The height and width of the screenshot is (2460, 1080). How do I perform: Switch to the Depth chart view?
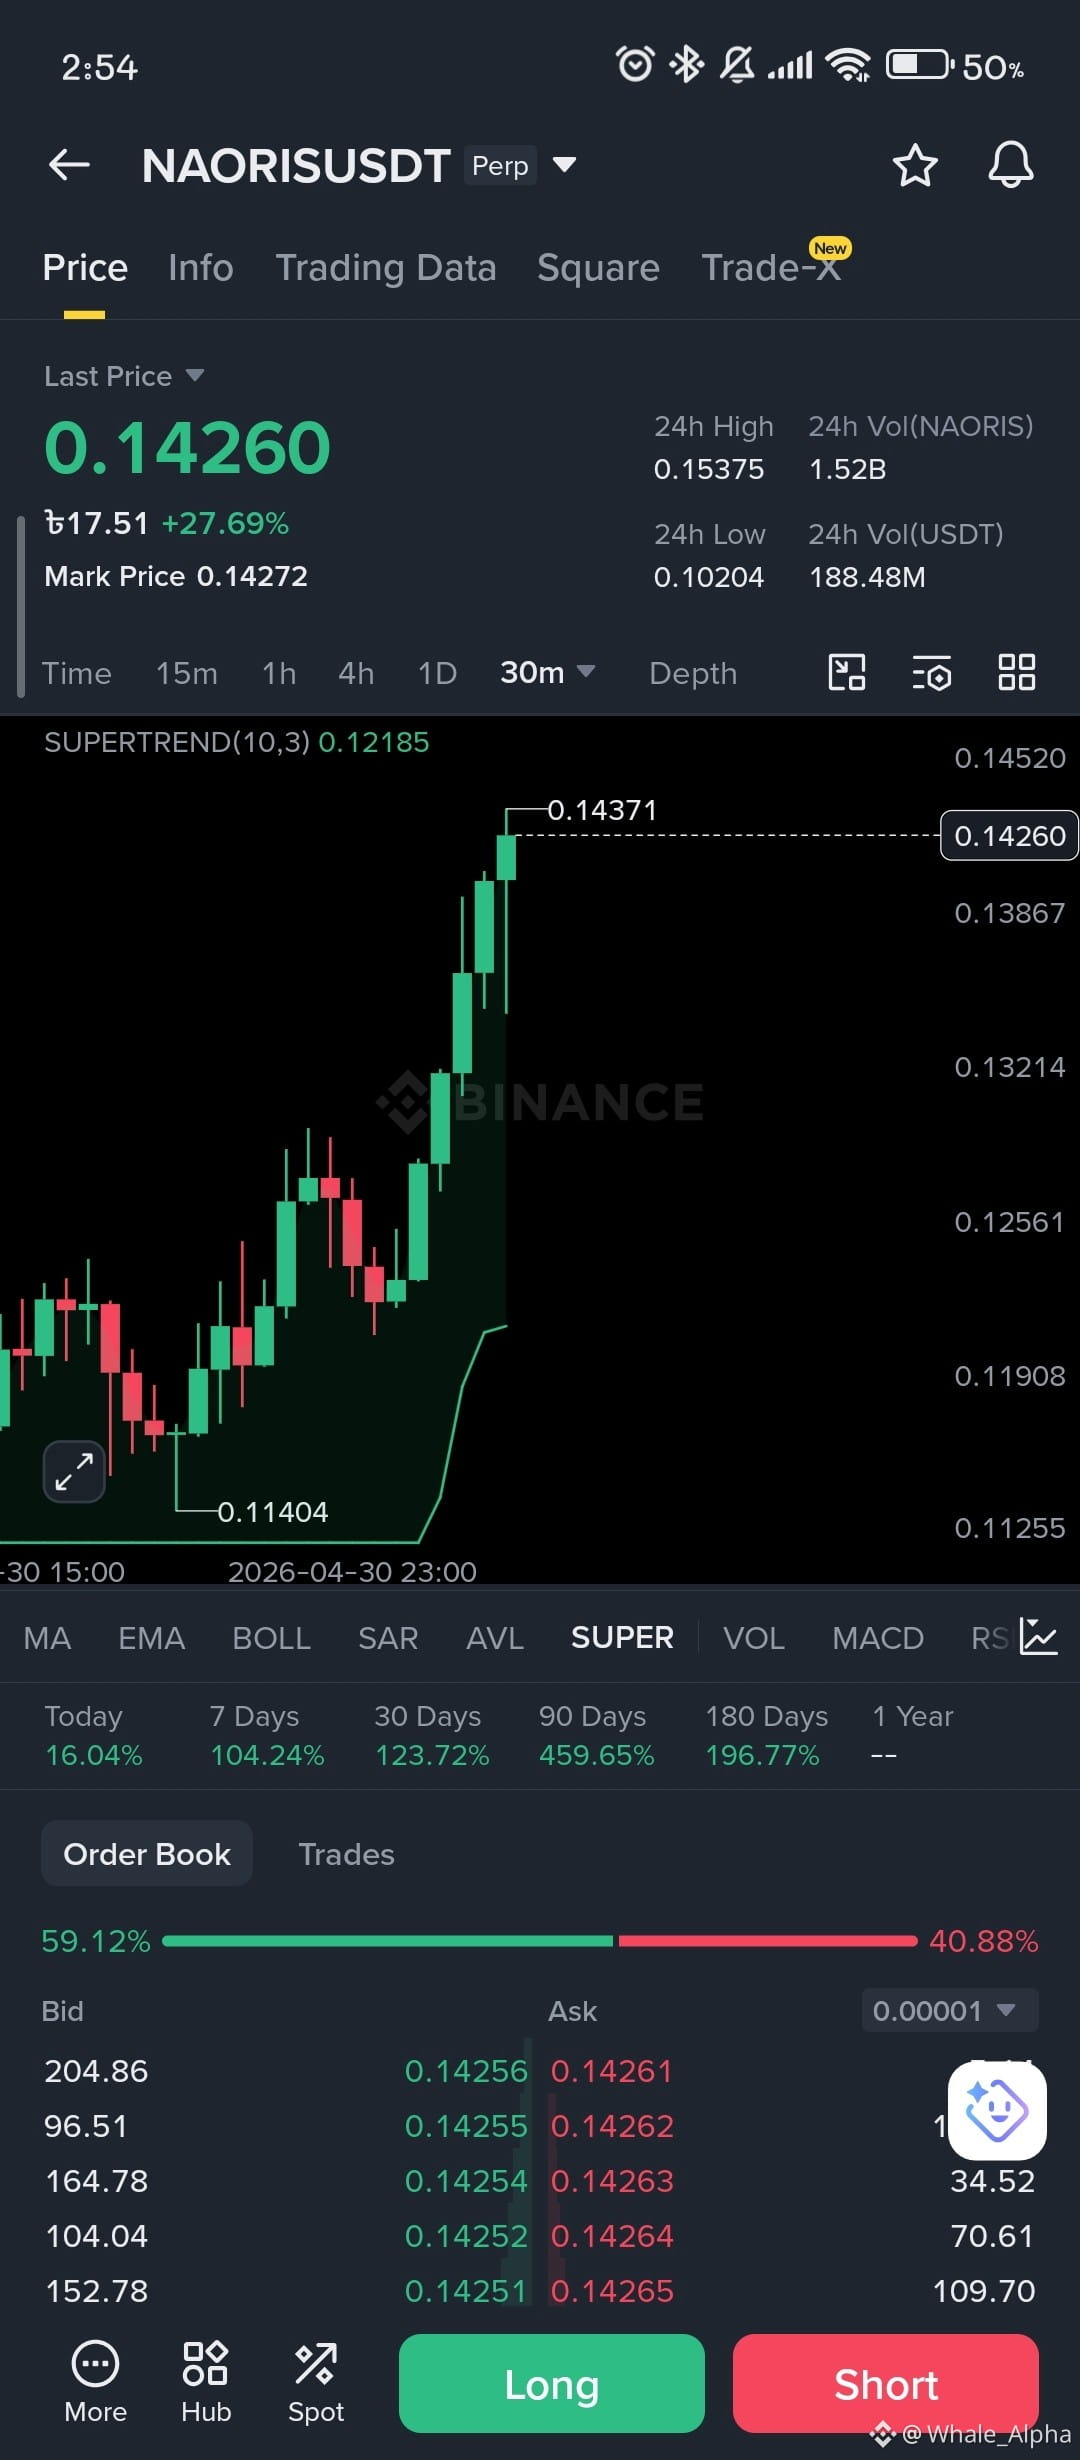[693, 673]
